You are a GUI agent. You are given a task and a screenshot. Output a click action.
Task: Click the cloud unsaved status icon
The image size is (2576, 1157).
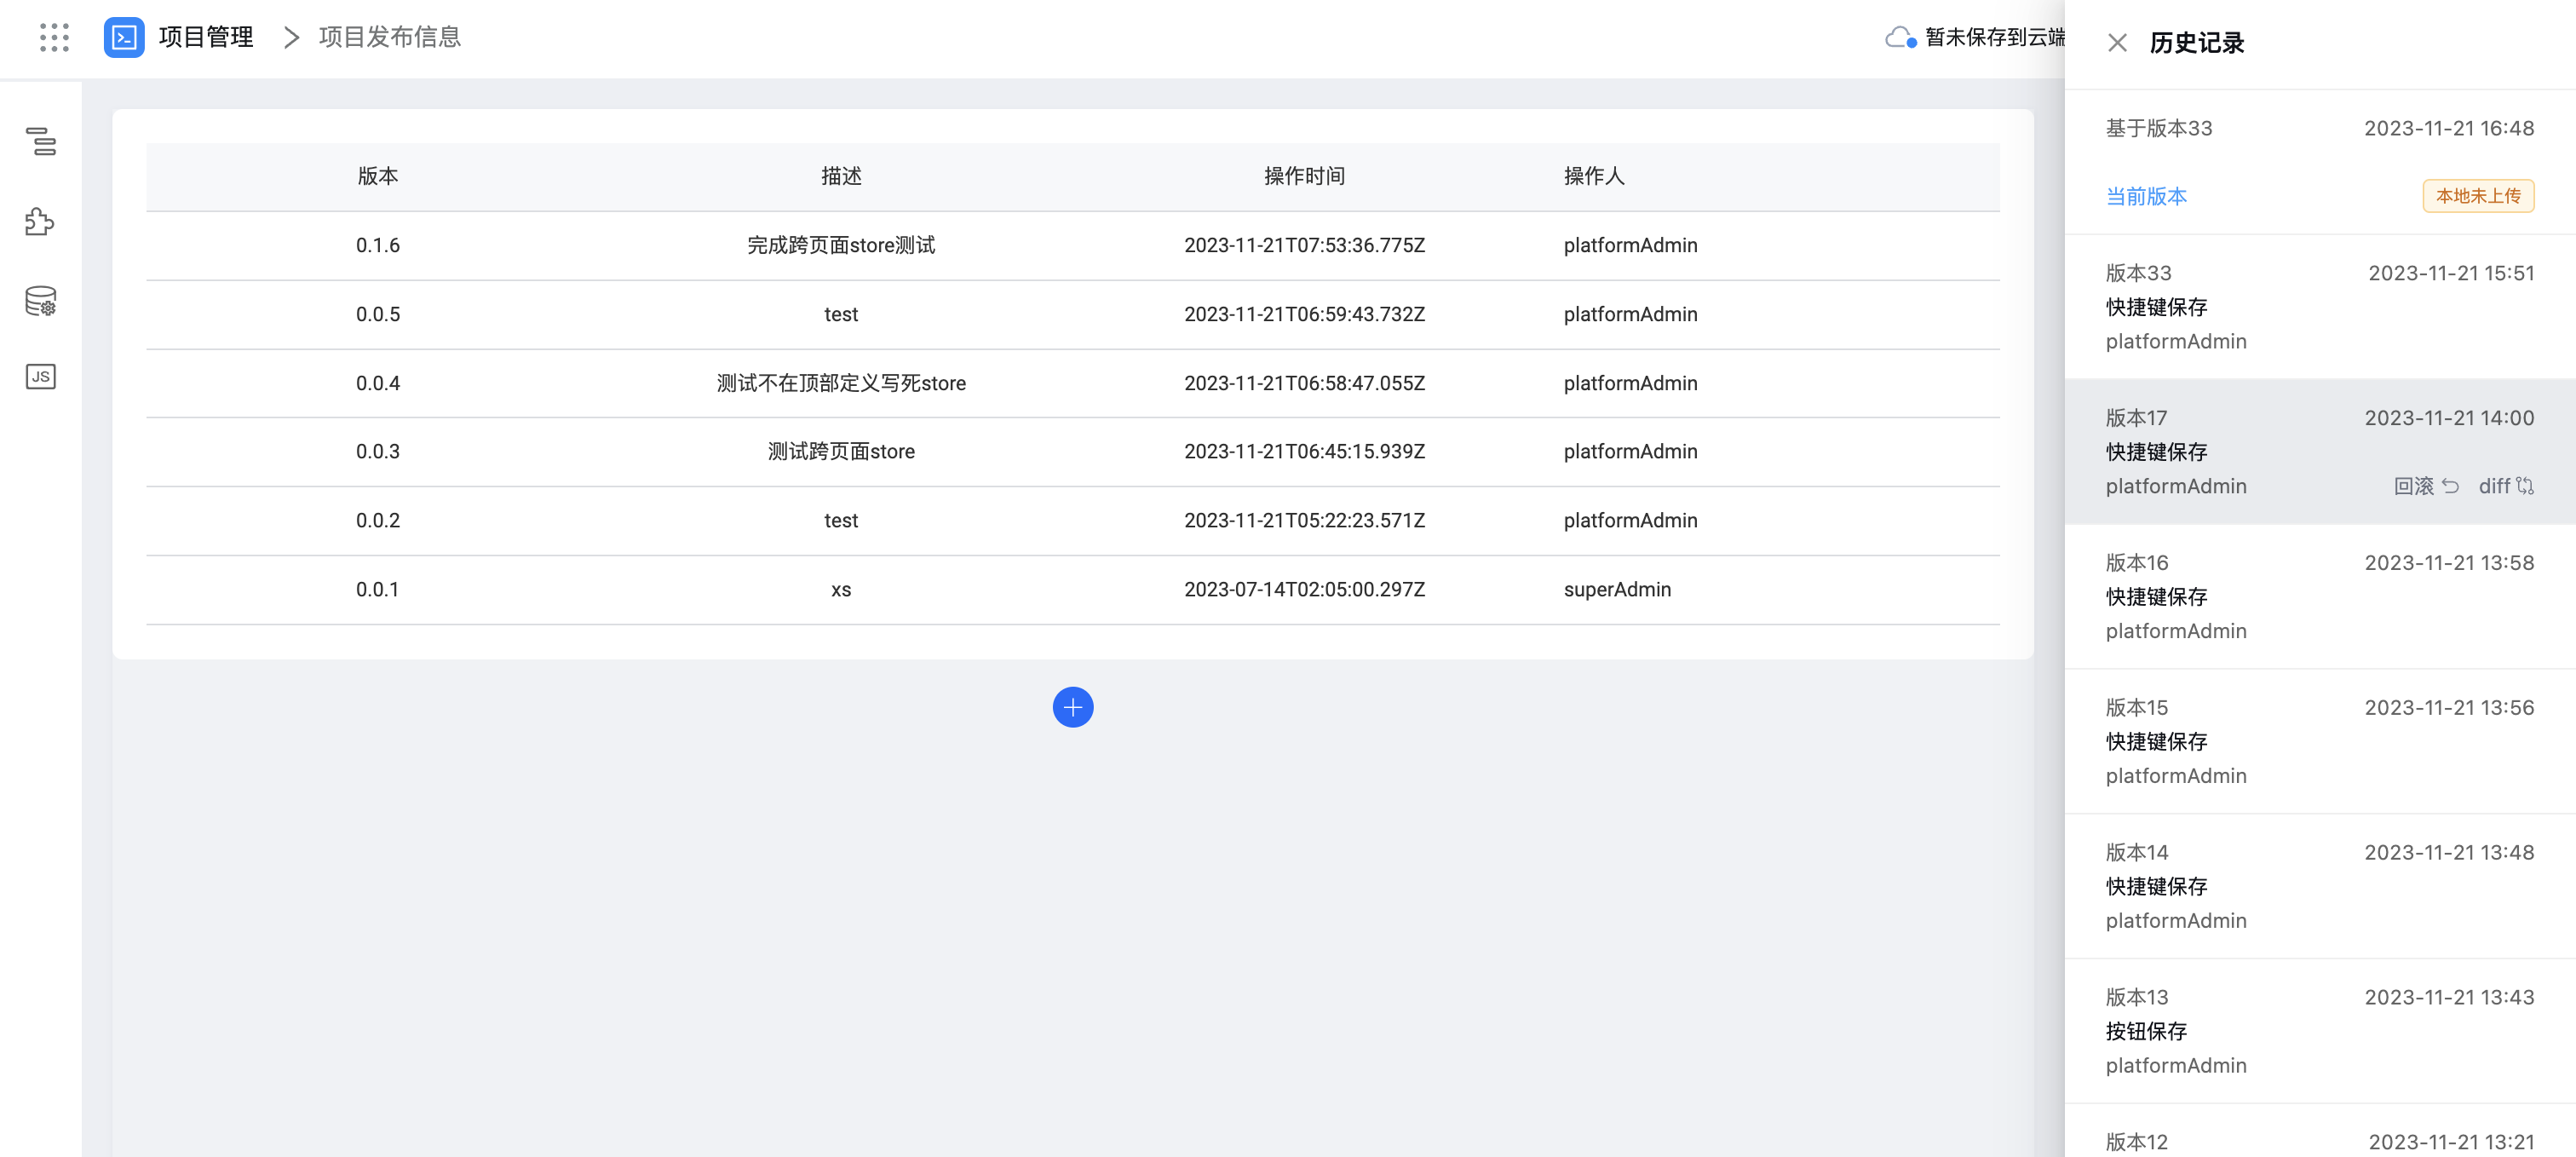[1900, 38]
